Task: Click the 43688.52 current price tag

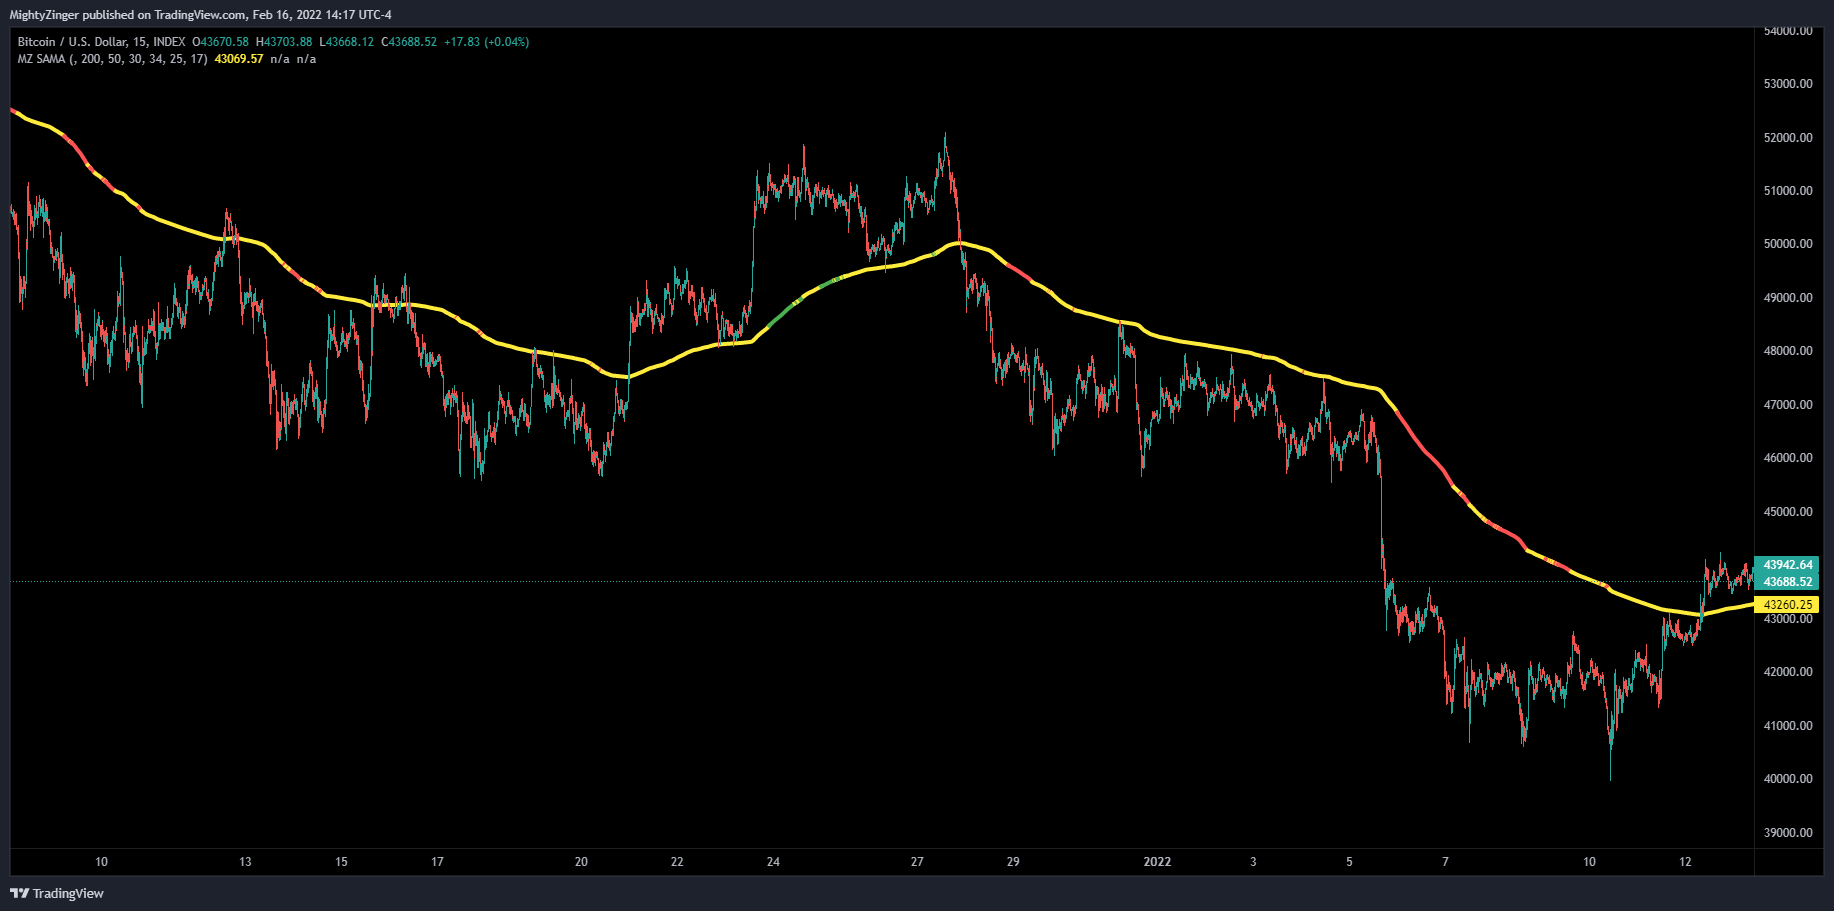Action: (1787, 582)
